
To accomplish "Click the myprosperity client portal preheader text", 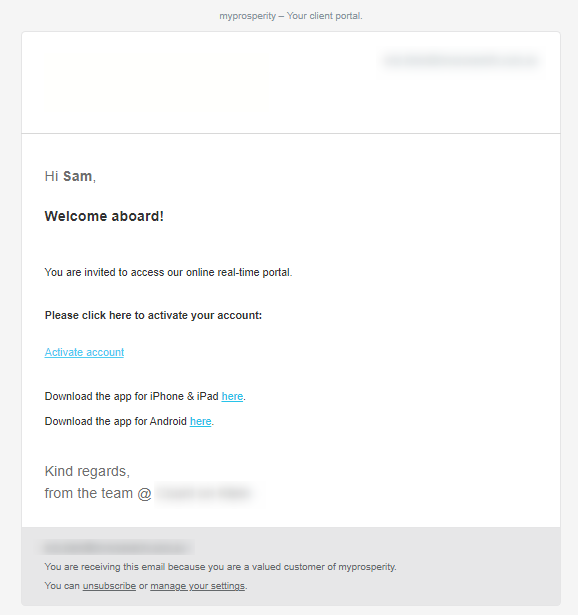I will coord(291,16).
